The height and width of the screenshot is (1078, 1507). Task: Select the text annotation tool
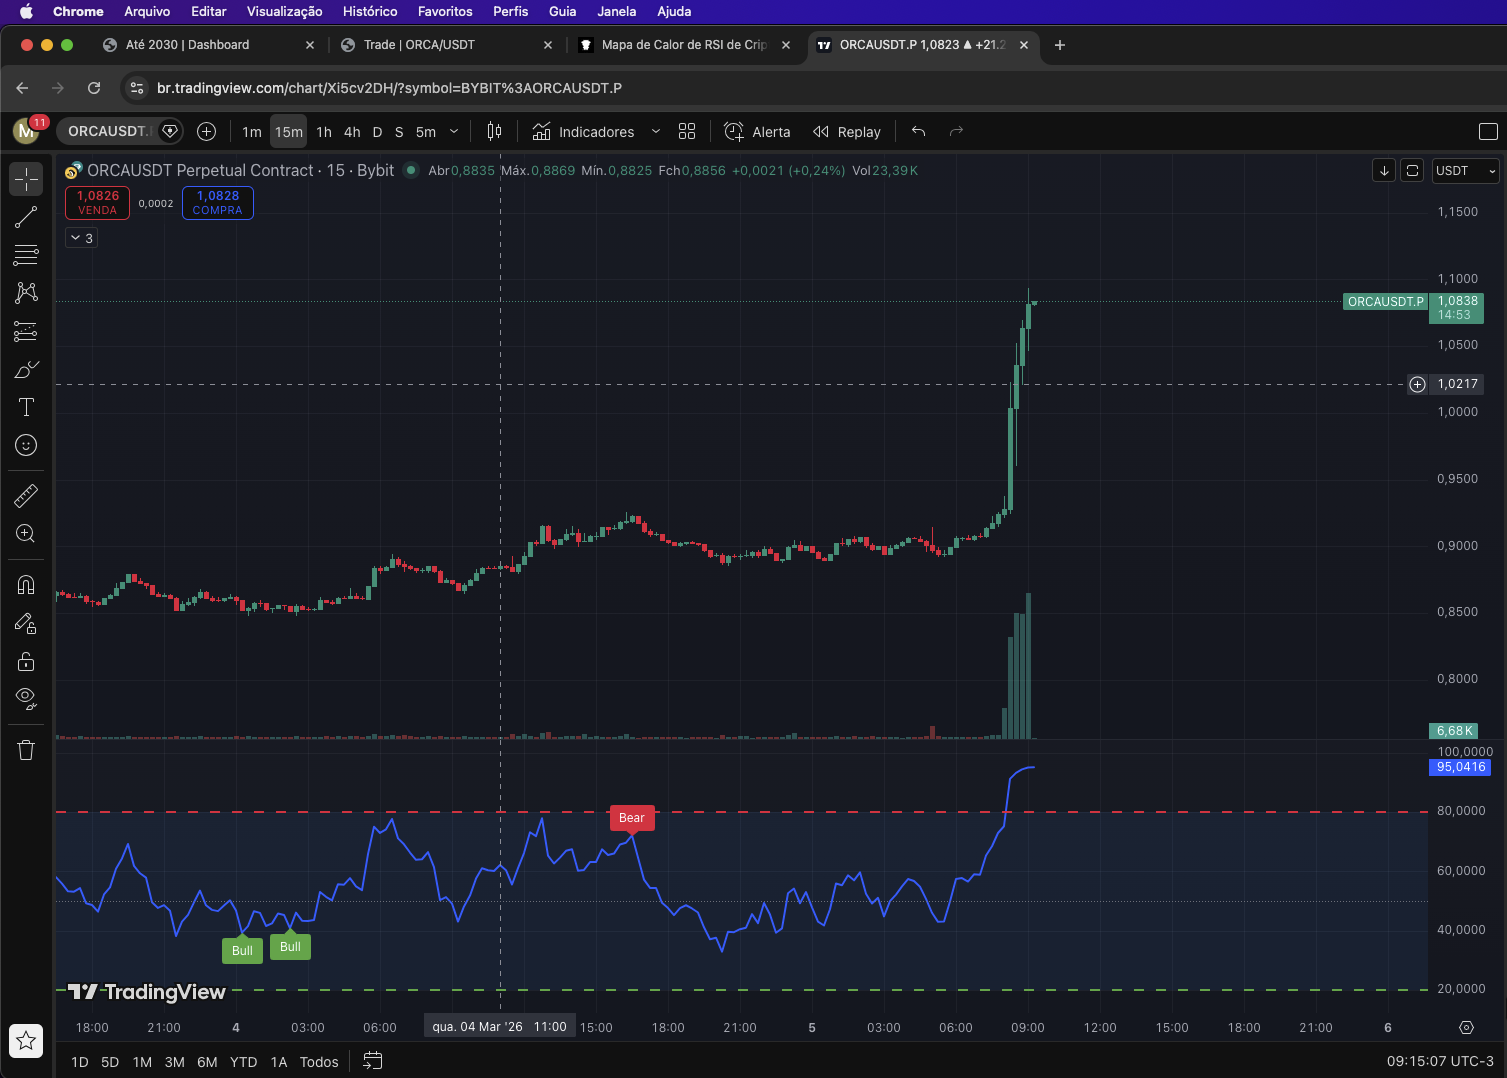[26, 407]
